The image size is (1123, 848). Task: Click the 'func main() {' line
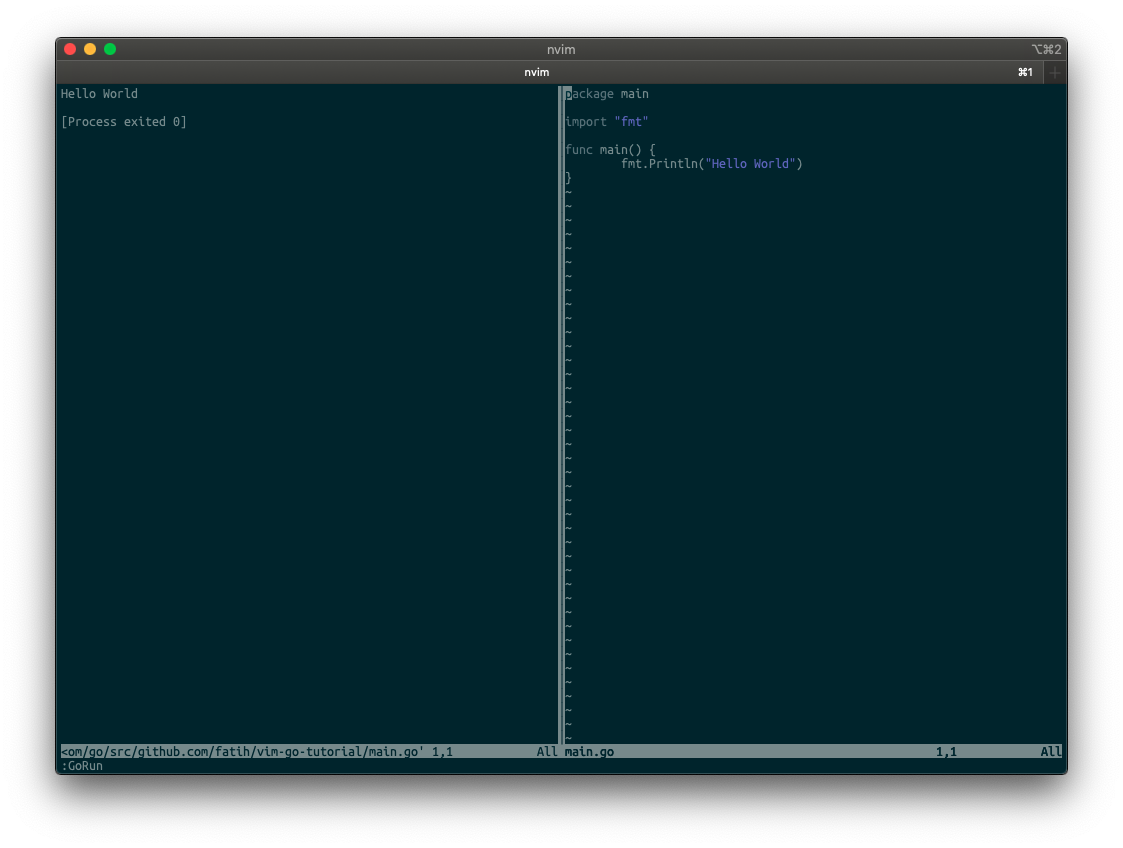(610, 150)
